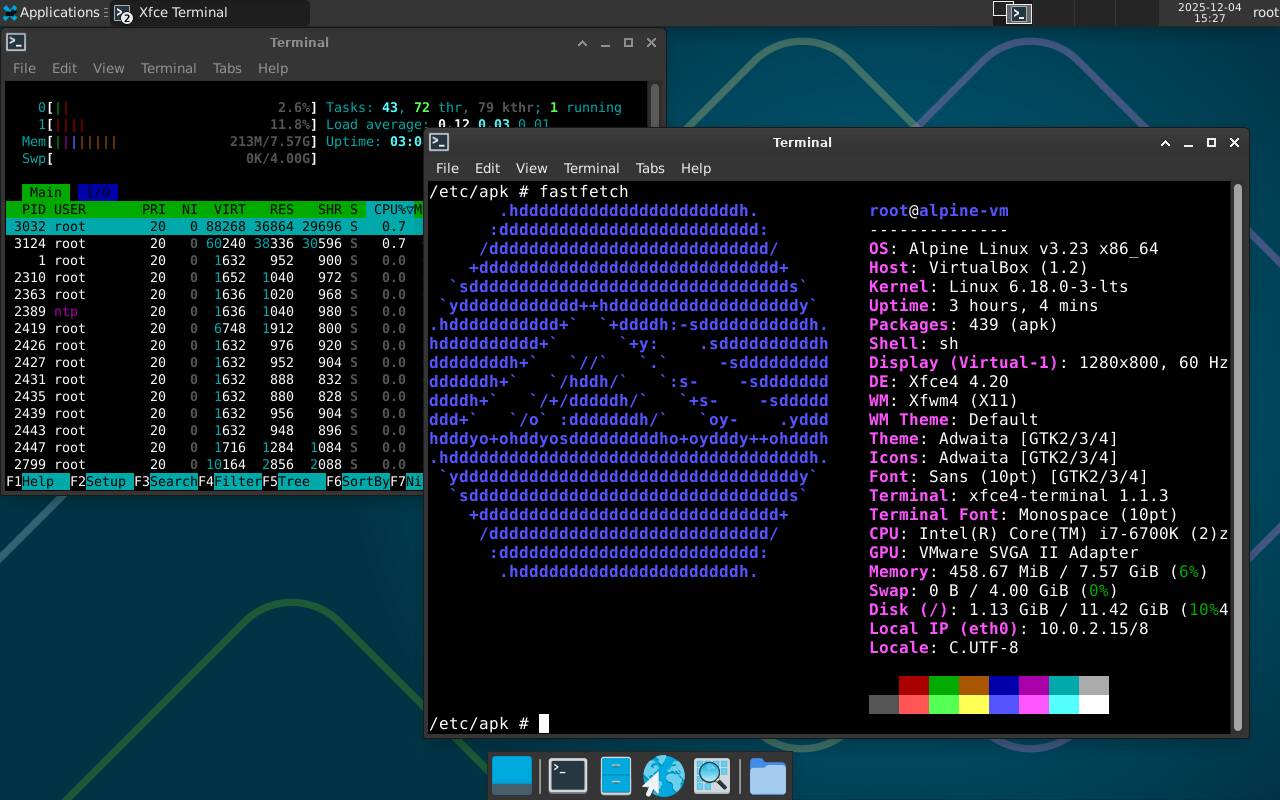Click fastfetch terminal window title icon
Viewport: 1280px width, 800px height.
[x=439, y=142]
